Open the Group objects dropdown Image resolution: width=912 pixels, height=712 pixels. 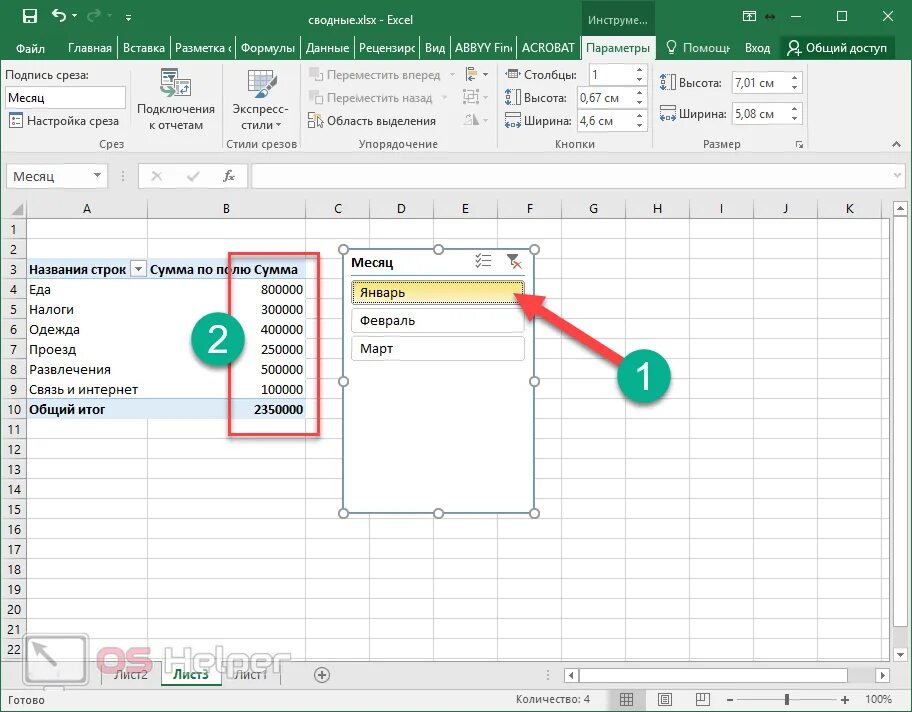tap(475, 97)
